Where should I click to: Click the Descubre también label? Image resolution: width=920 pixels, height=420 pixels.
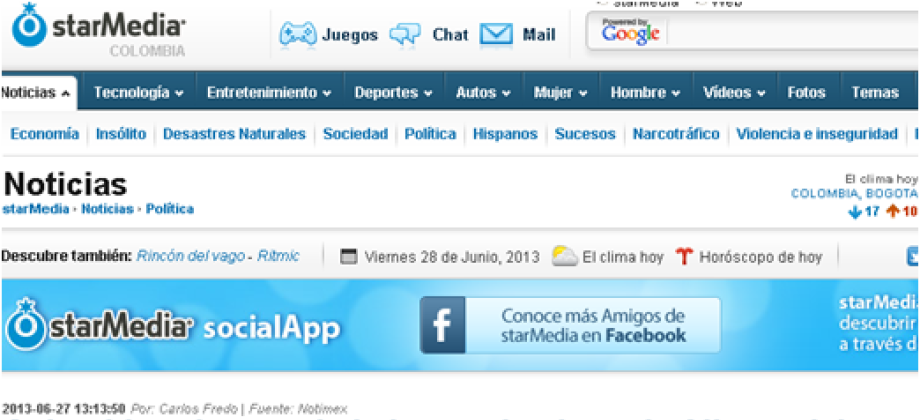pyautogui.click(x=67, y=257)
